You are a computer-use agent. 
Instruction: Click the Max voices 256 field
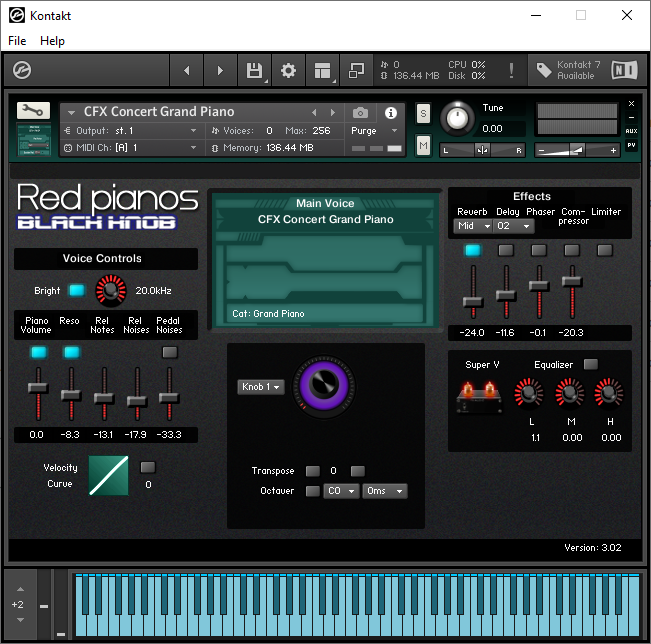point(321,131)
